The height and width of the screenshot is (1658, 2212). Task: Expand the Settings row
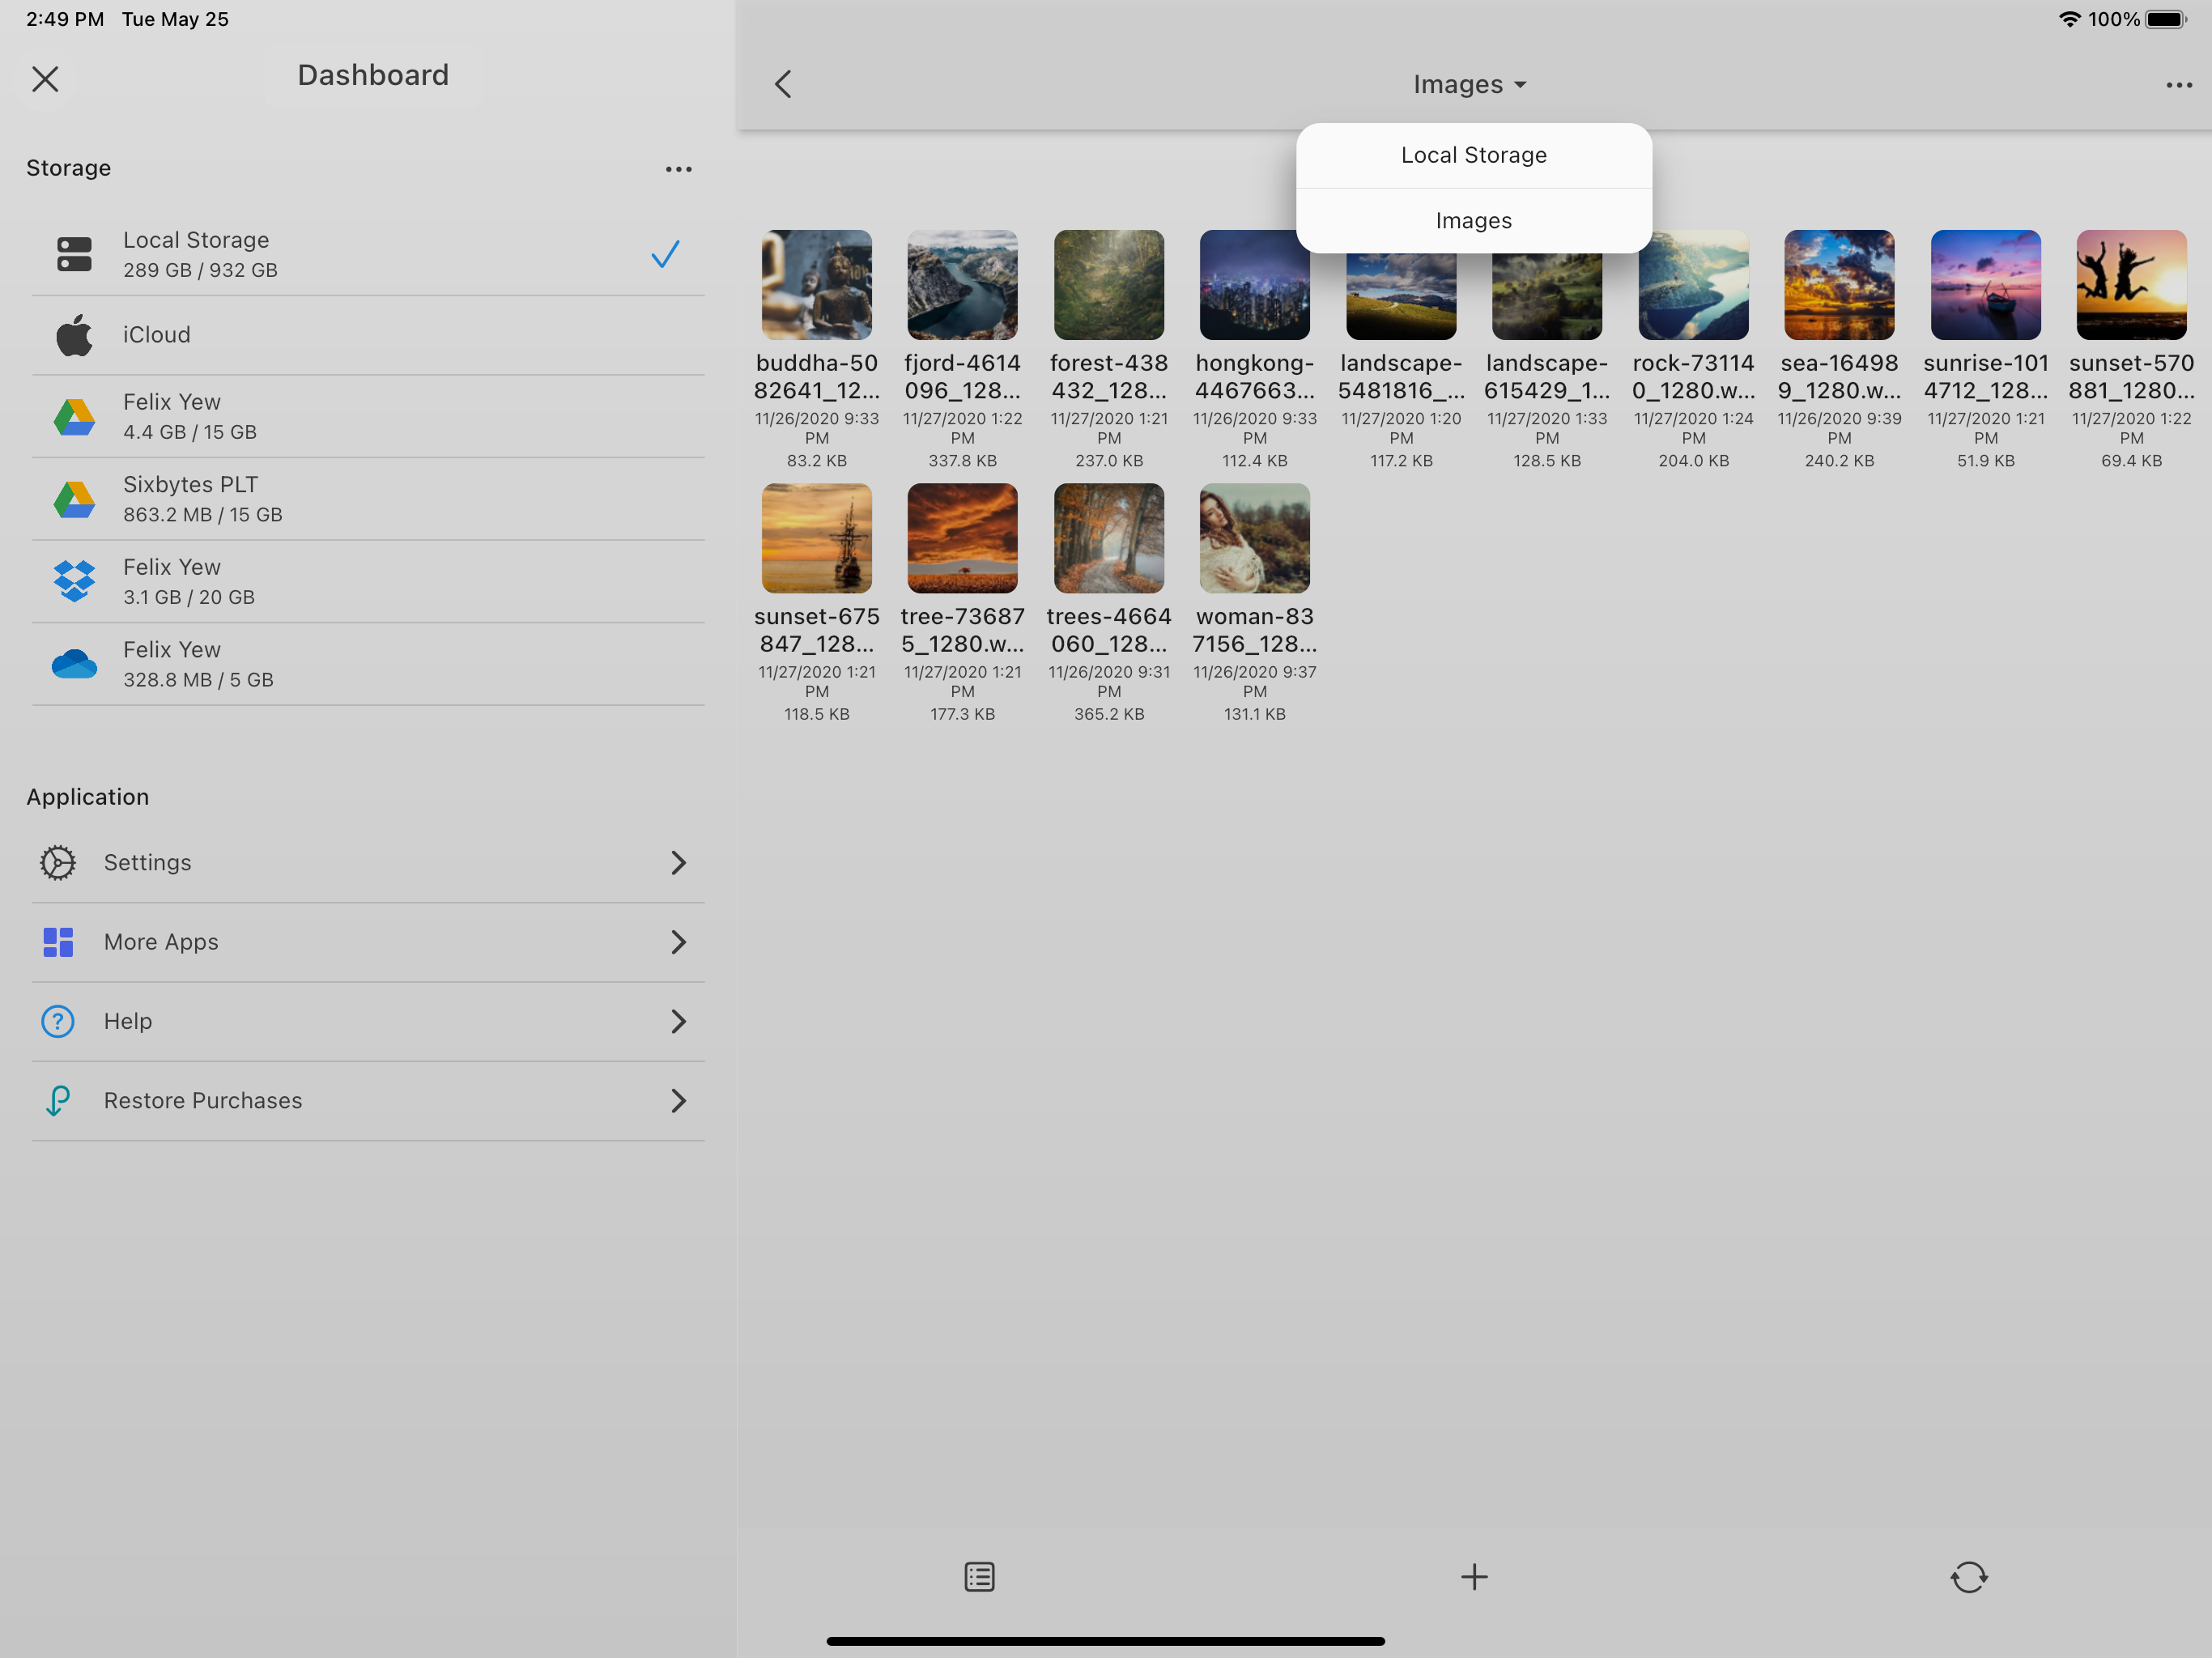click(x=367, y=862)
